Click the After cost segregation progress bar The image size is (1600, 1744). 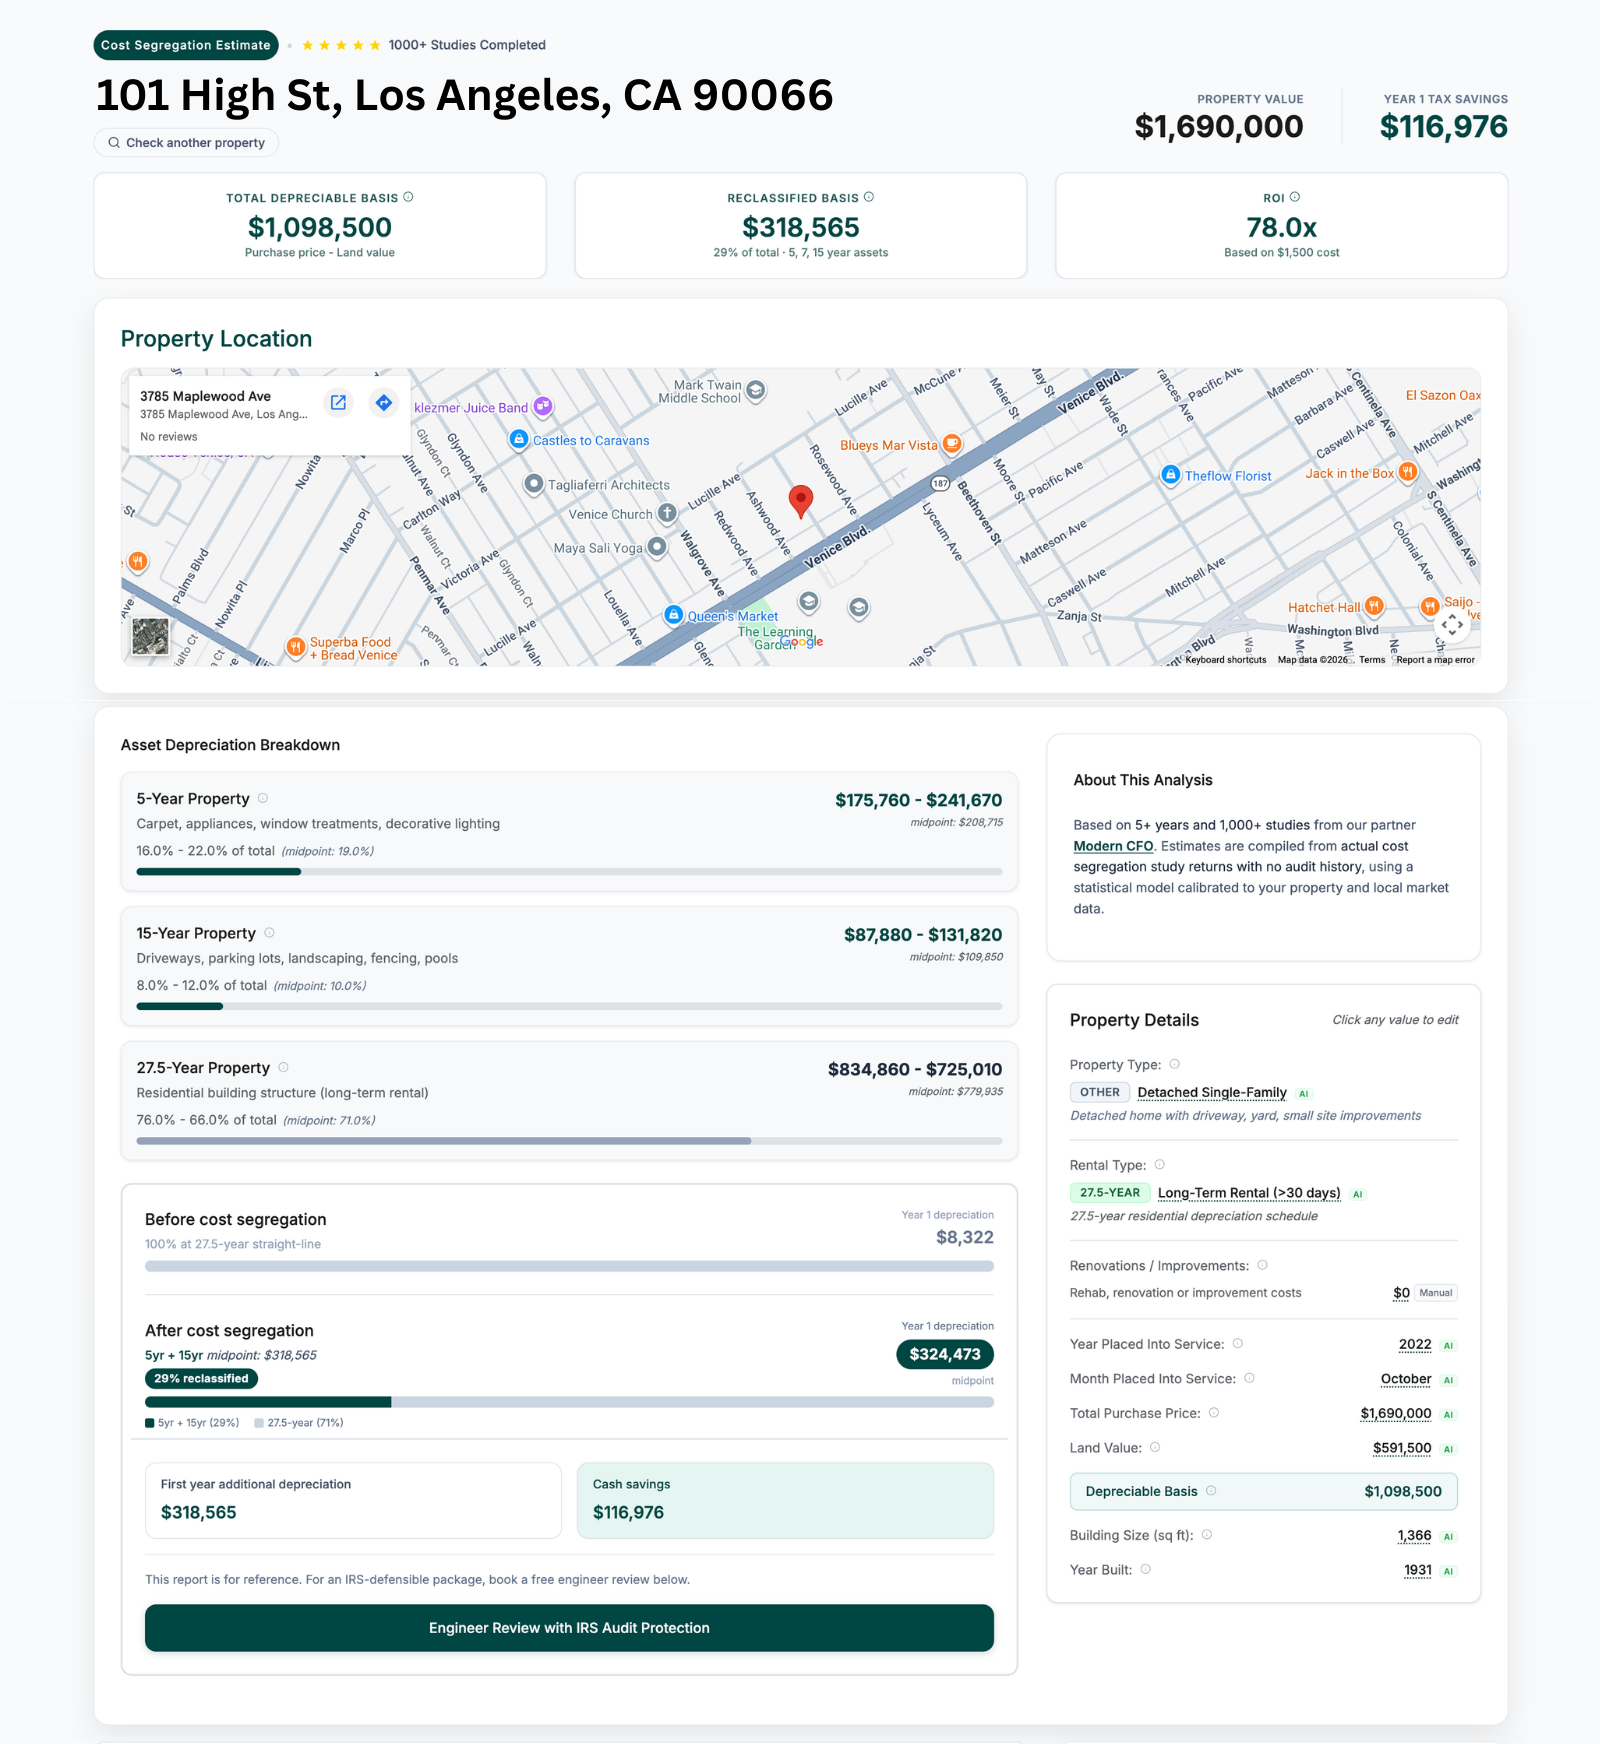pyautogui.click(x=569, y=1402)
